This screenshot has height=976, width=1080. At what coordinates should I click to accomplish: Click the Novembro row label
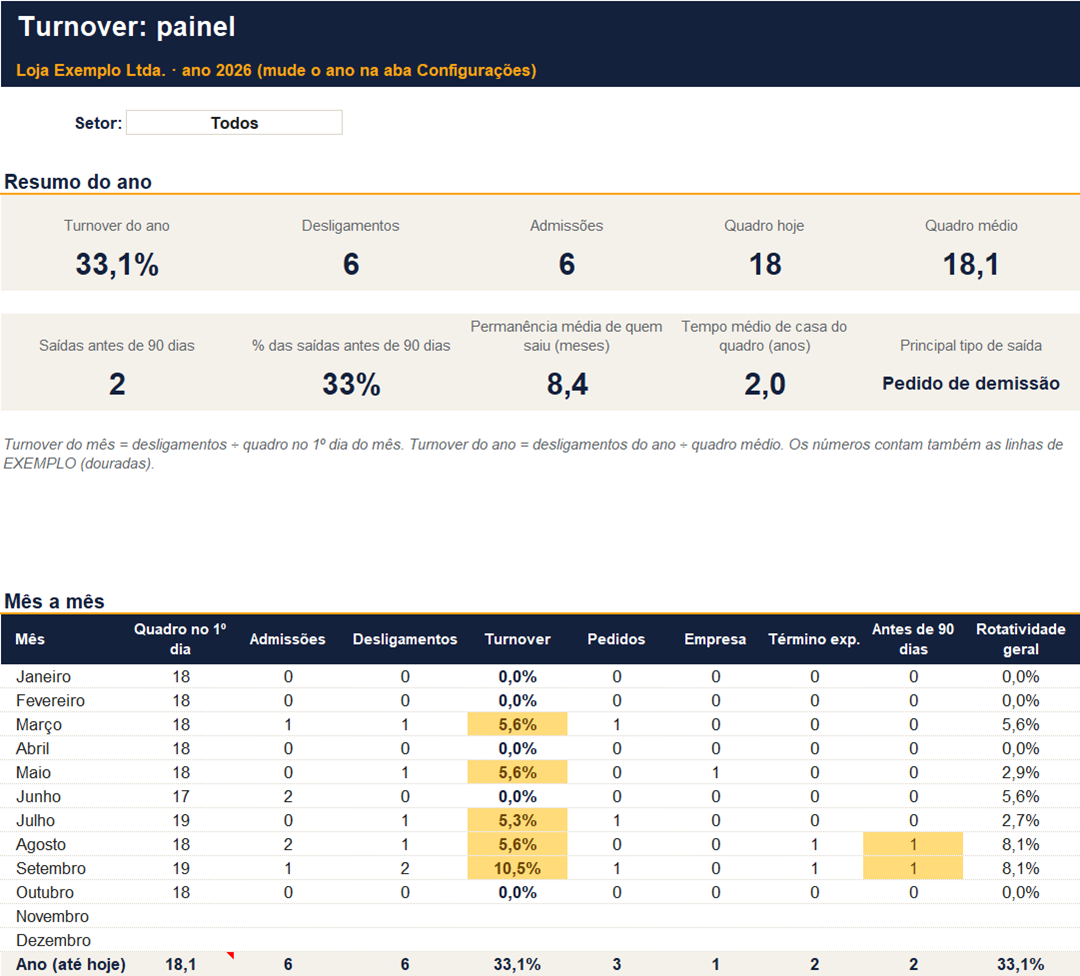tap(52, 917)
